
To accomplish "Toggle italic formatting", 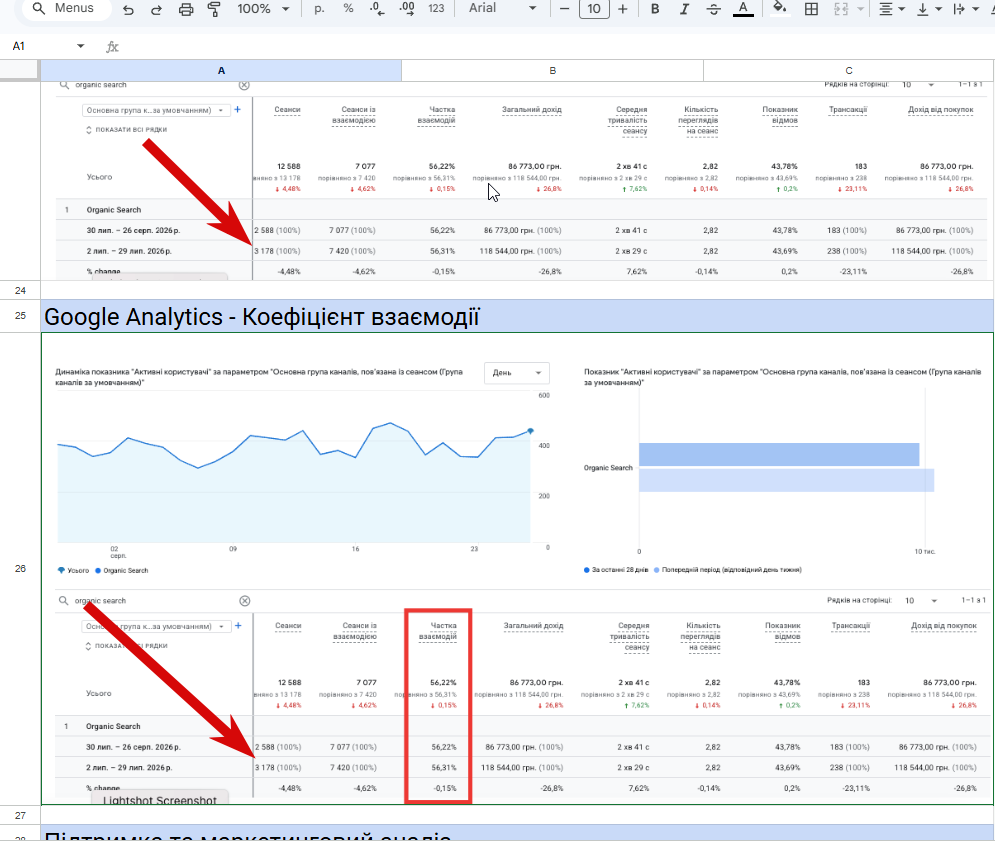I will click(x=684, y=9).
